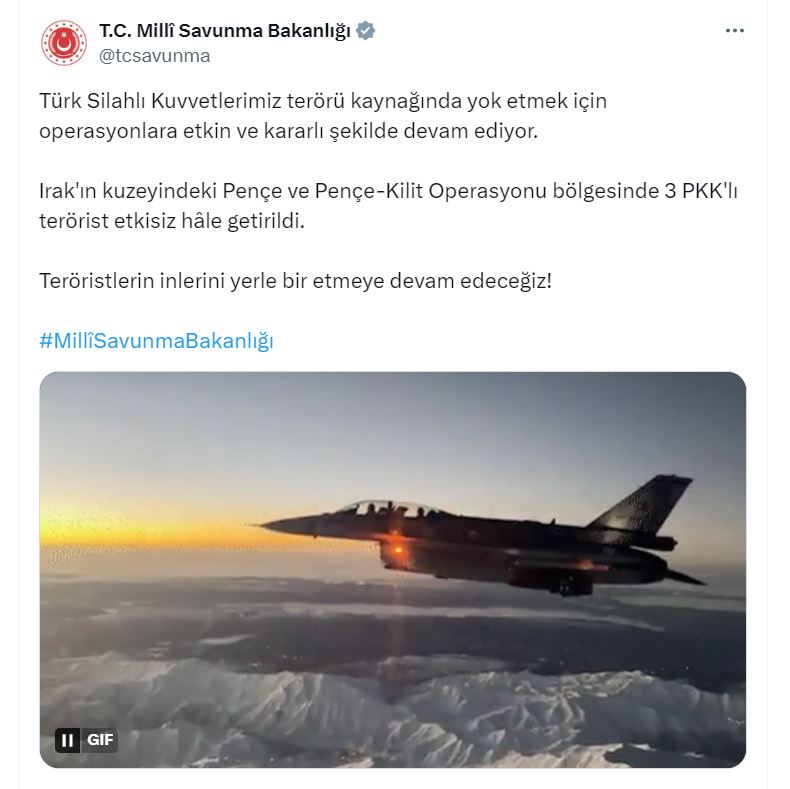The height and width of the screenshot is (789, 790).
Task: Open the three-dot more options menu
Action: pos(735,31)
